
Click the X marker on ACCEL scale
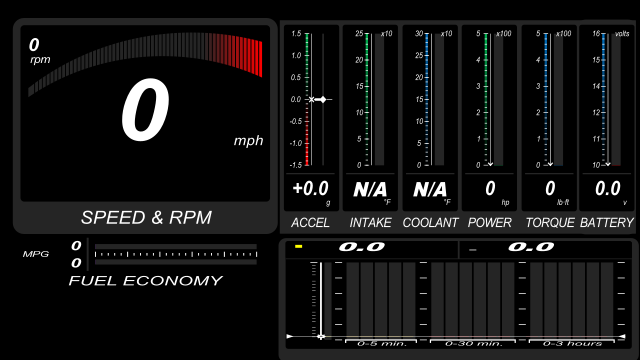coord(311,99)
